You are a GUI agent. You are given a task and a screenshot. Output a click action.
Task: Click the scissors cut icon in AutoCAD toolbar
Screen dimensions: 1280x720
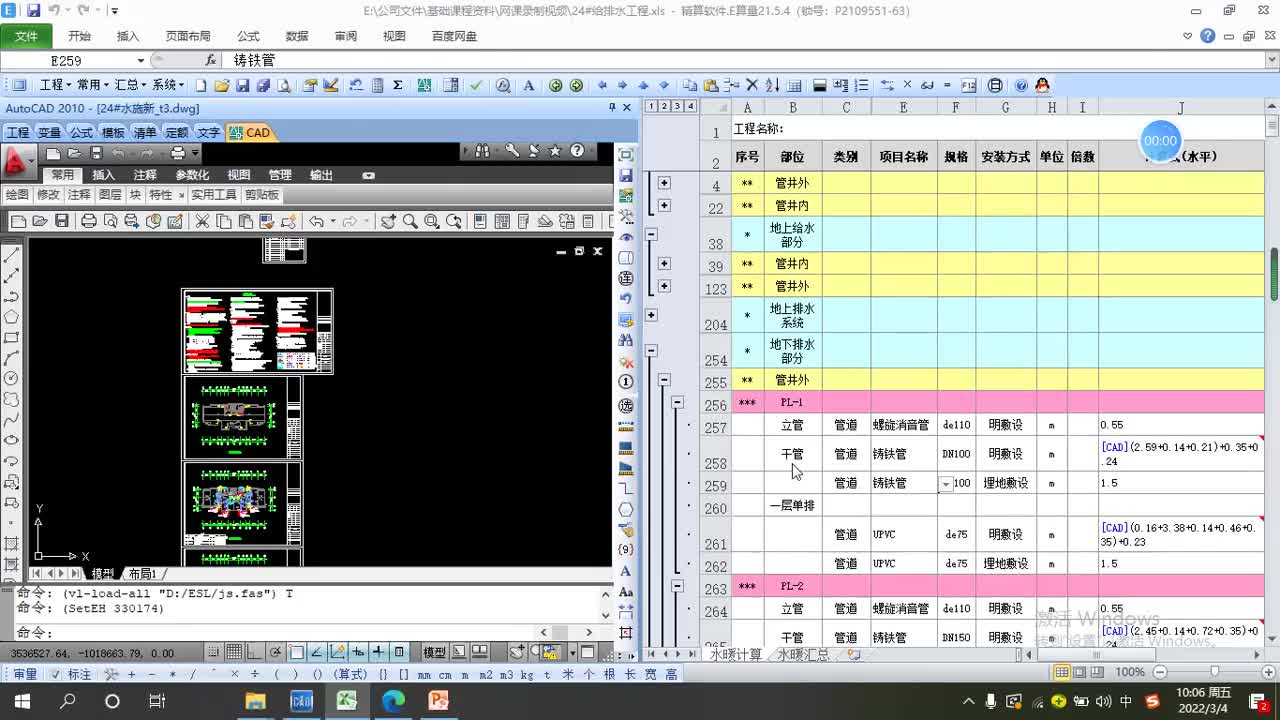(202, 221)
